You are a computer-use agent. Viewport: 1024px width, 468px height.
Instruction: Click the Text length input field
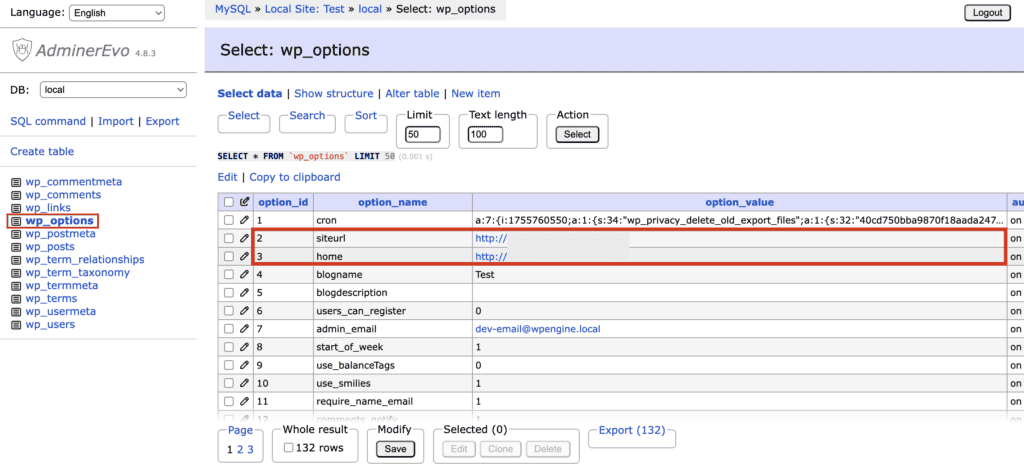coord(485,134)
